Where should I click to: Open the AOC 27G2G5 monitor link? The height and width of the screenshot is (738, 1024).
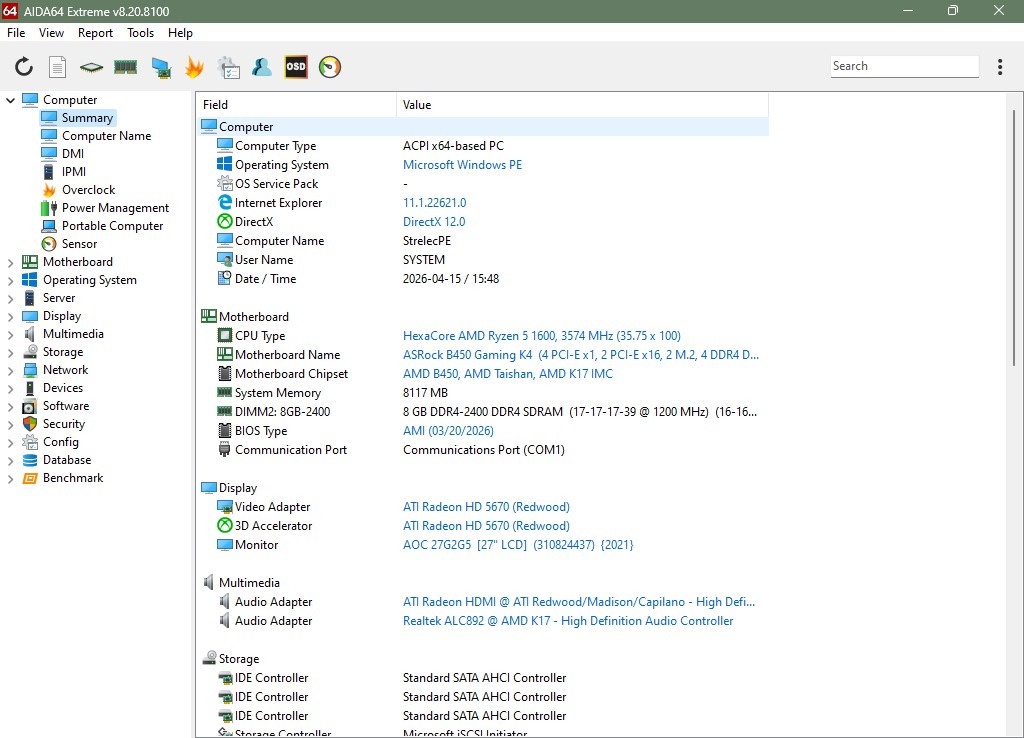518,545
